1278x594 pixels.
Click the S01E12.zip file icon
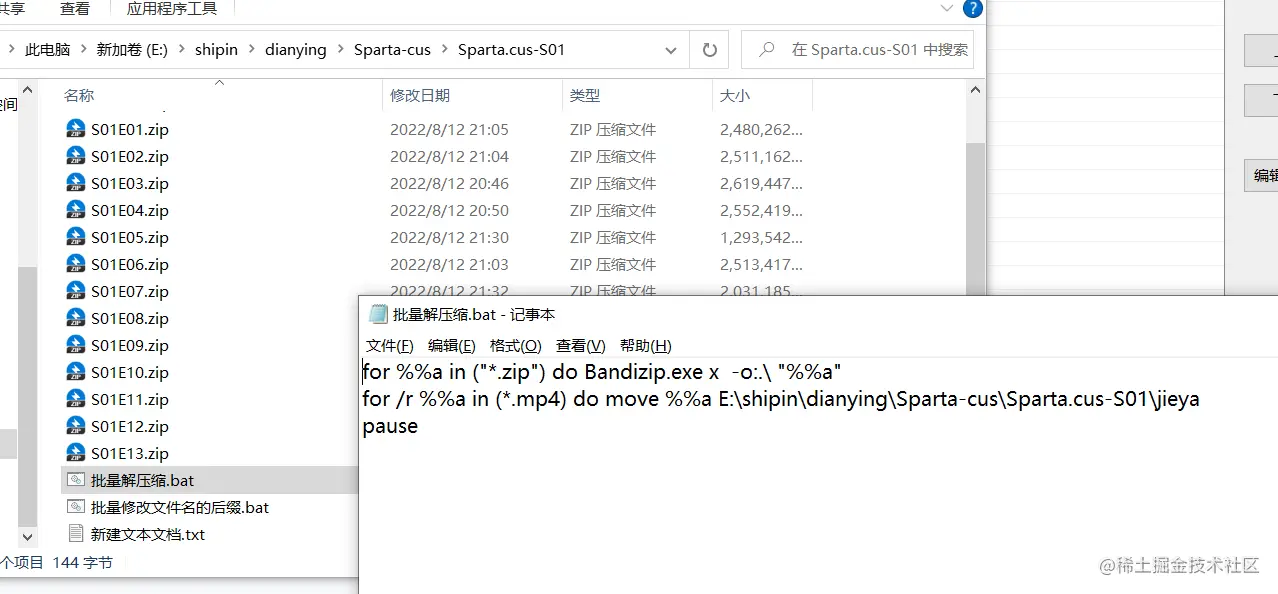pos(76,426)
